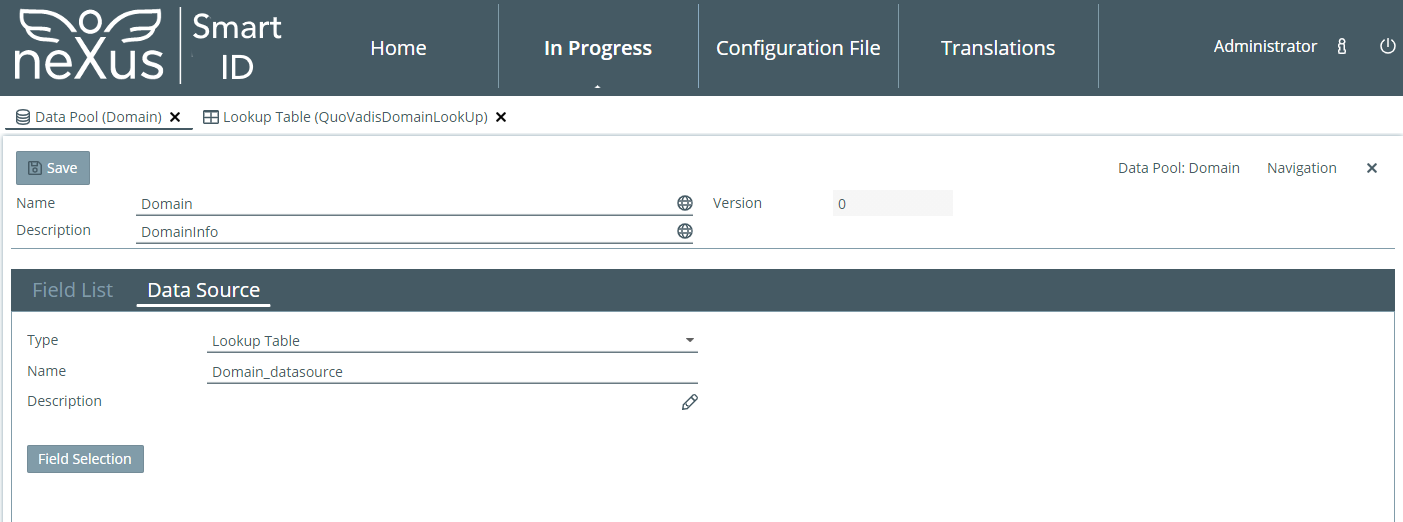1403x522 pixels.
Task: Close the Data Pool (Domain) tab
Action: pos(175,117)
